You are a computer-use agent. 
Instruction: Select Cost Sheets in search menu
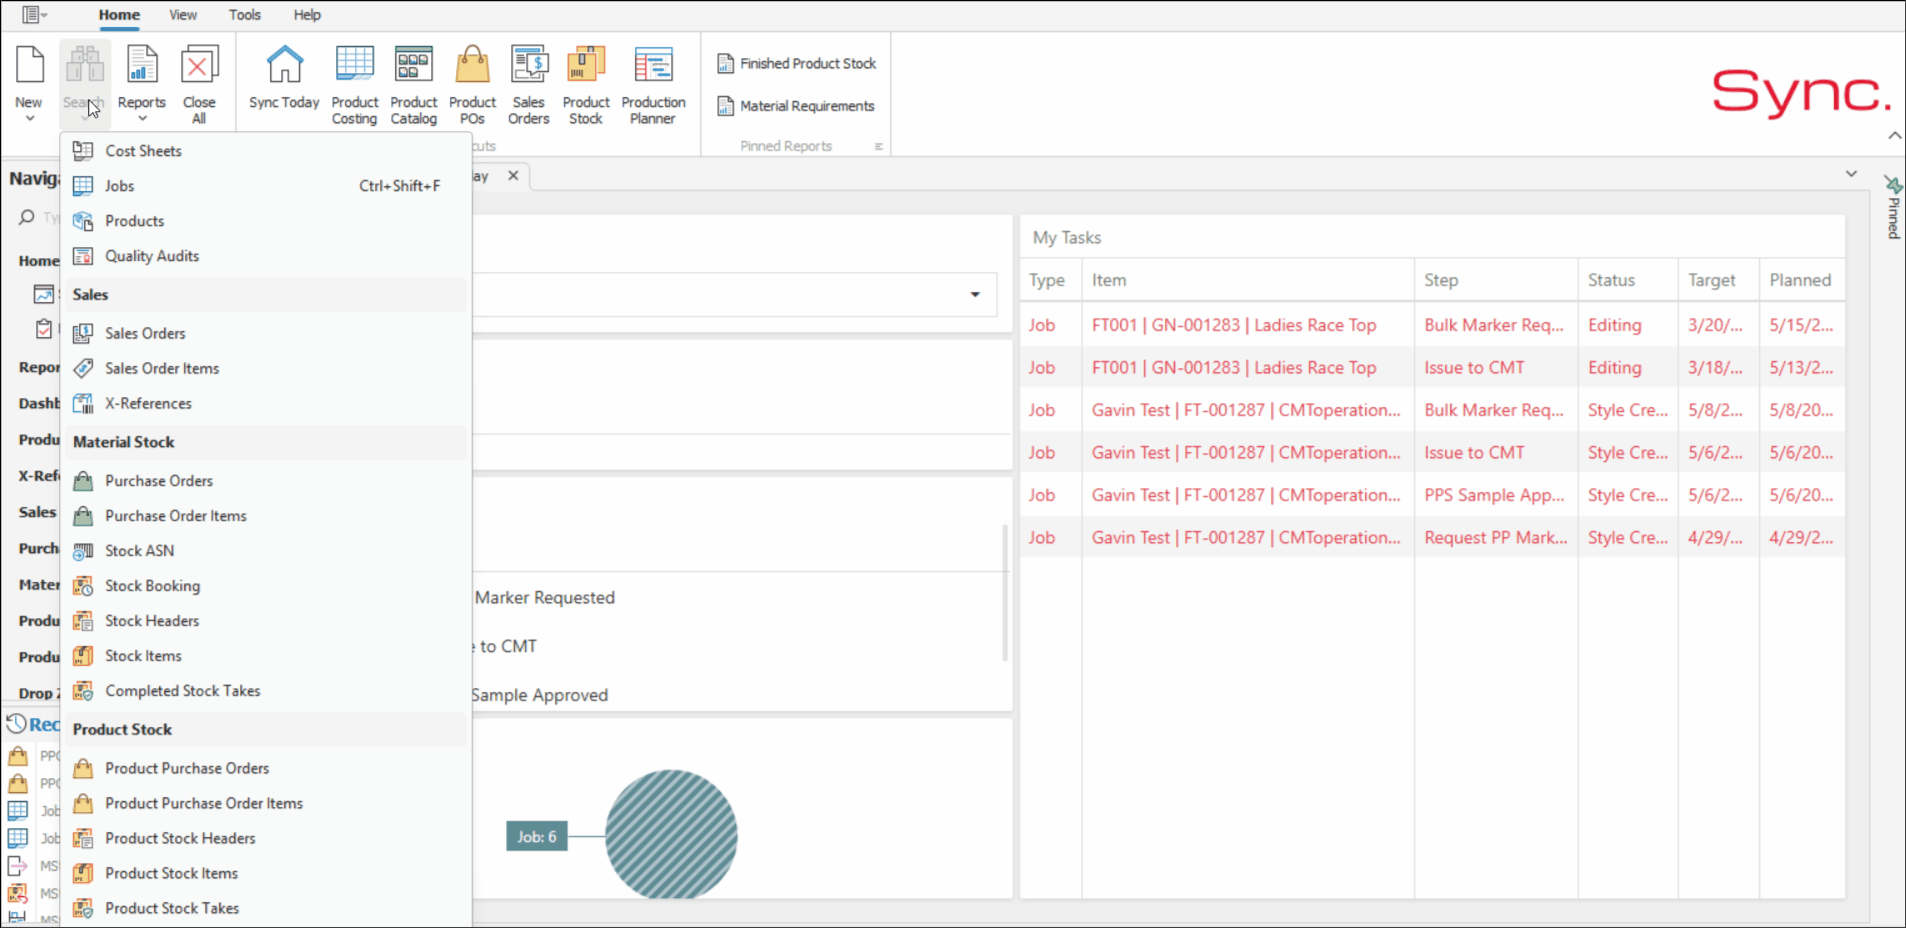coord(266,151)
